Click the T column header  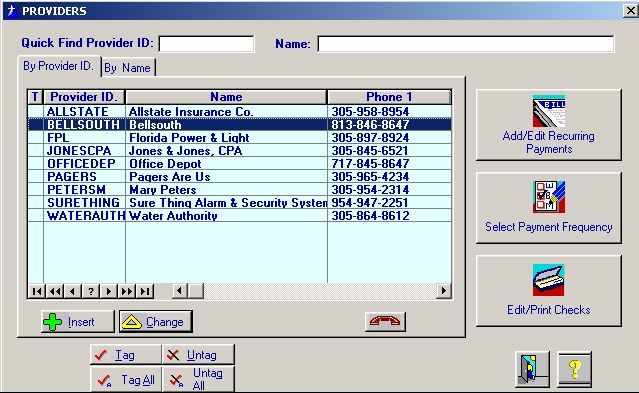pyautogui.click(x=35, y=97)
